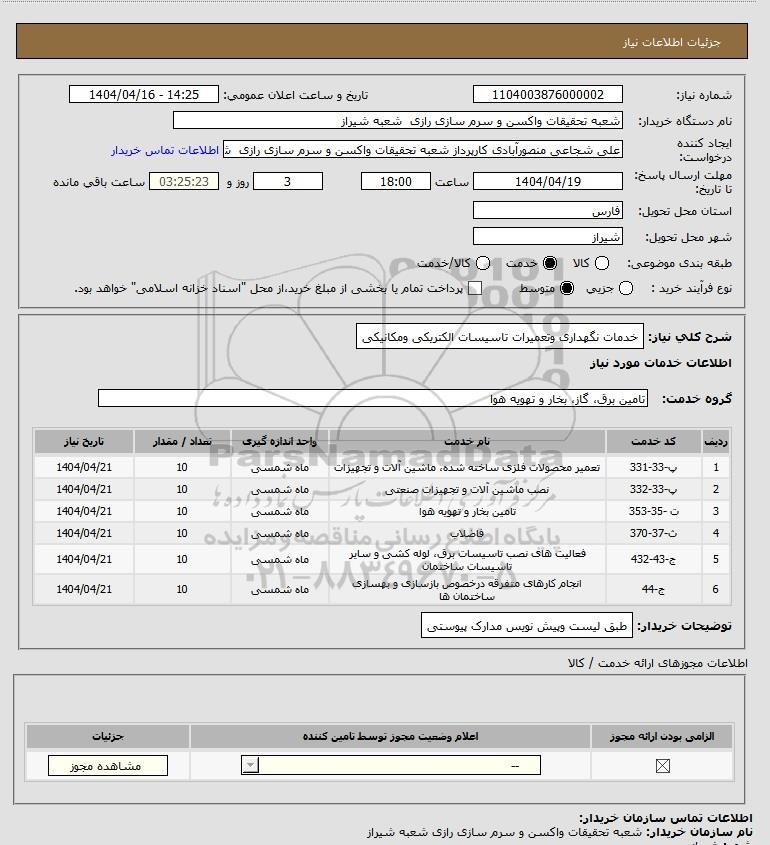Click service name فاضلاب

click(467, 533)
